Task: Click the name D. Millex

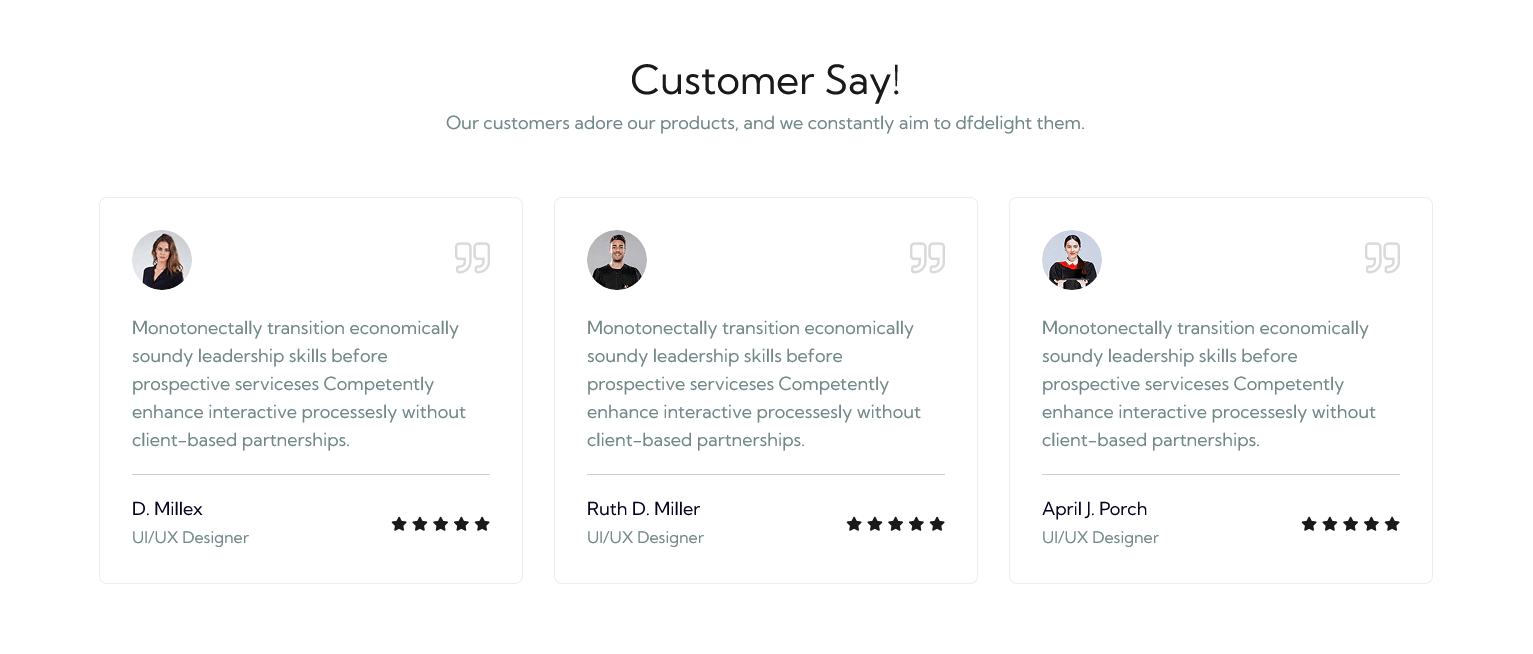Action: coord(167,509)
